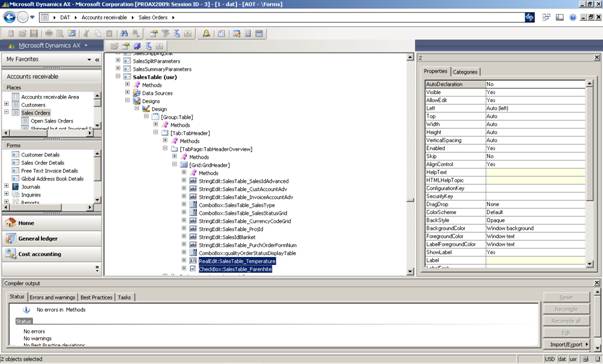Image resolution: width=603 pixels, height=364 pixels.
Task: Click the Home house icon in navigation pane
Action: tap(10, 223)
